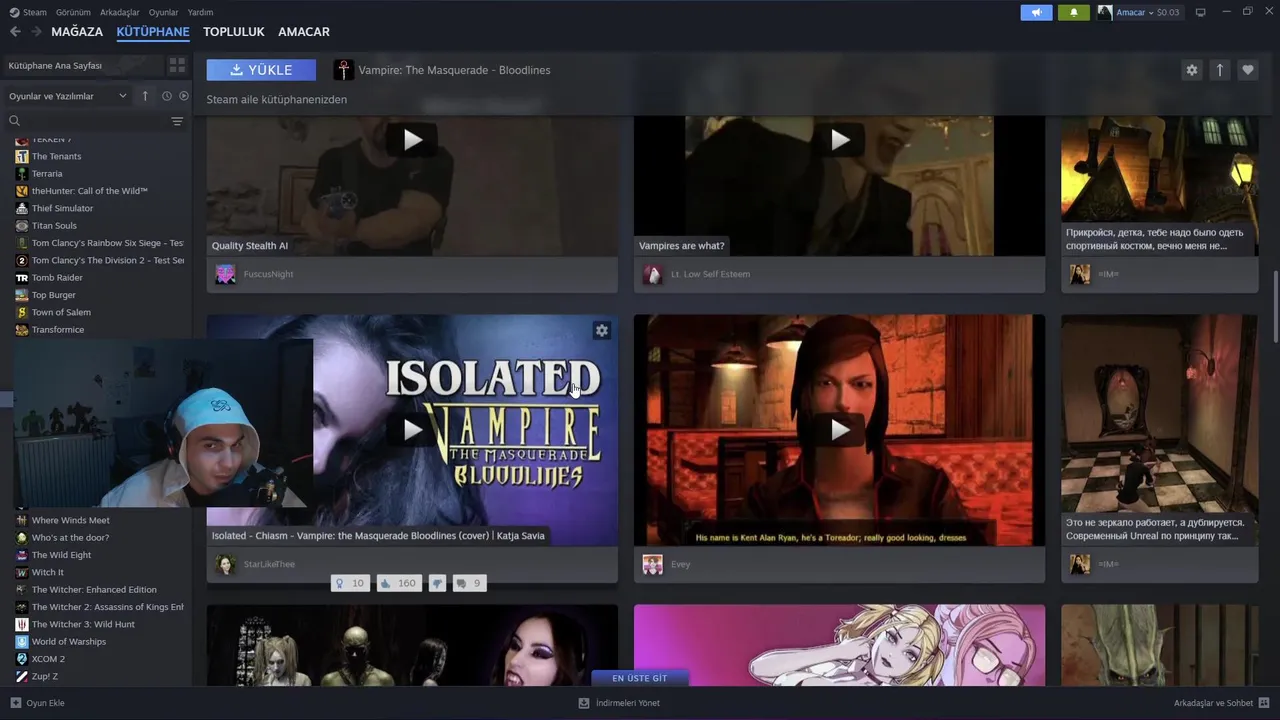1280x720 pixels.
Task: Click FuscusNight author avatar
Action: [x=226, y=274]
